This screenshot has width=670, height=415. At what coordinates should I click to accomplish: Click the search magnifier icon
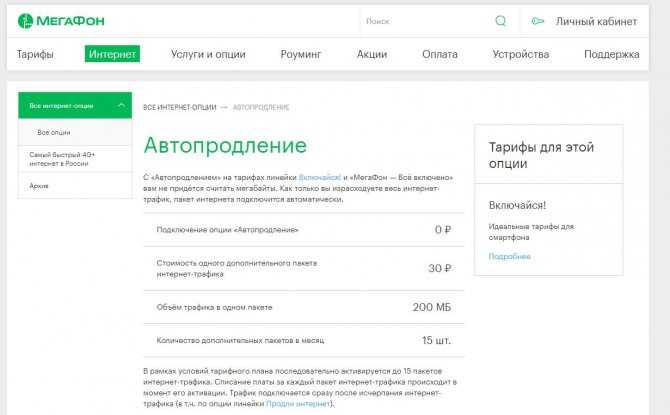[500, 21]
